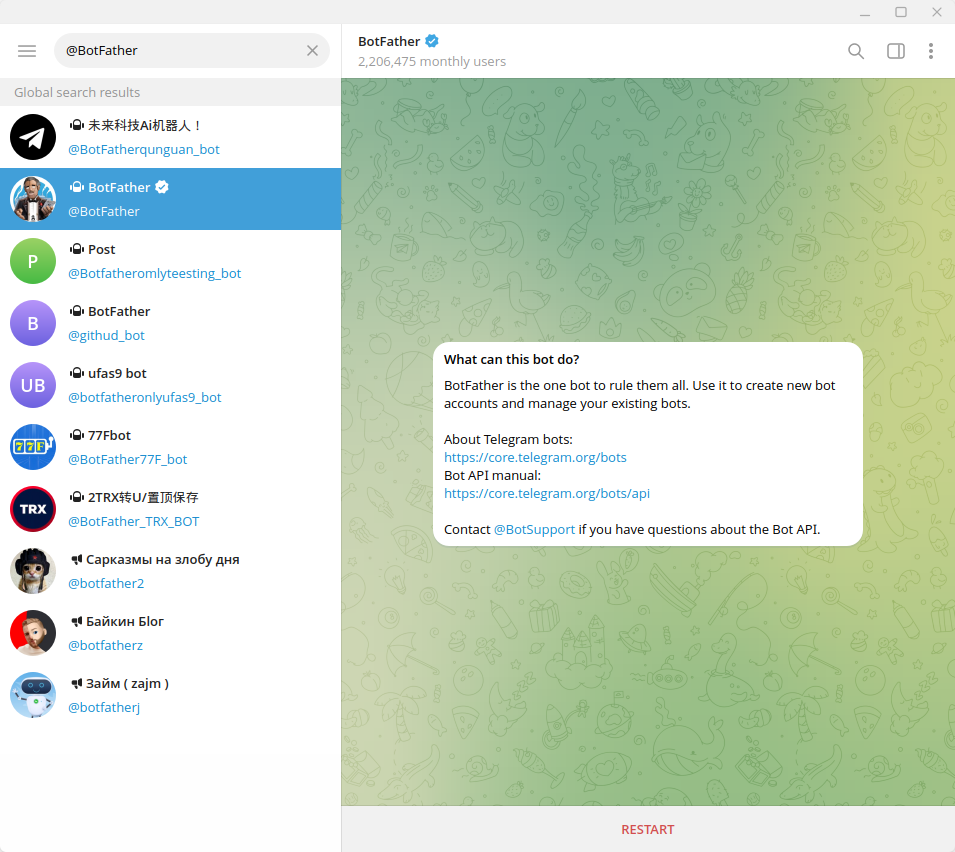This screenshot has height=852, width=955.
Task: Click the Global search results header
Action: [171, 93]
